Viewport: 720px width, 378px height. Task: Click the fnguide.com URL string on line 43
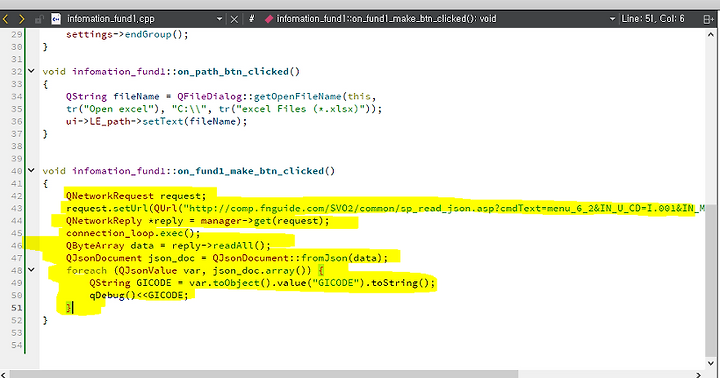click(x=444, y=208)
